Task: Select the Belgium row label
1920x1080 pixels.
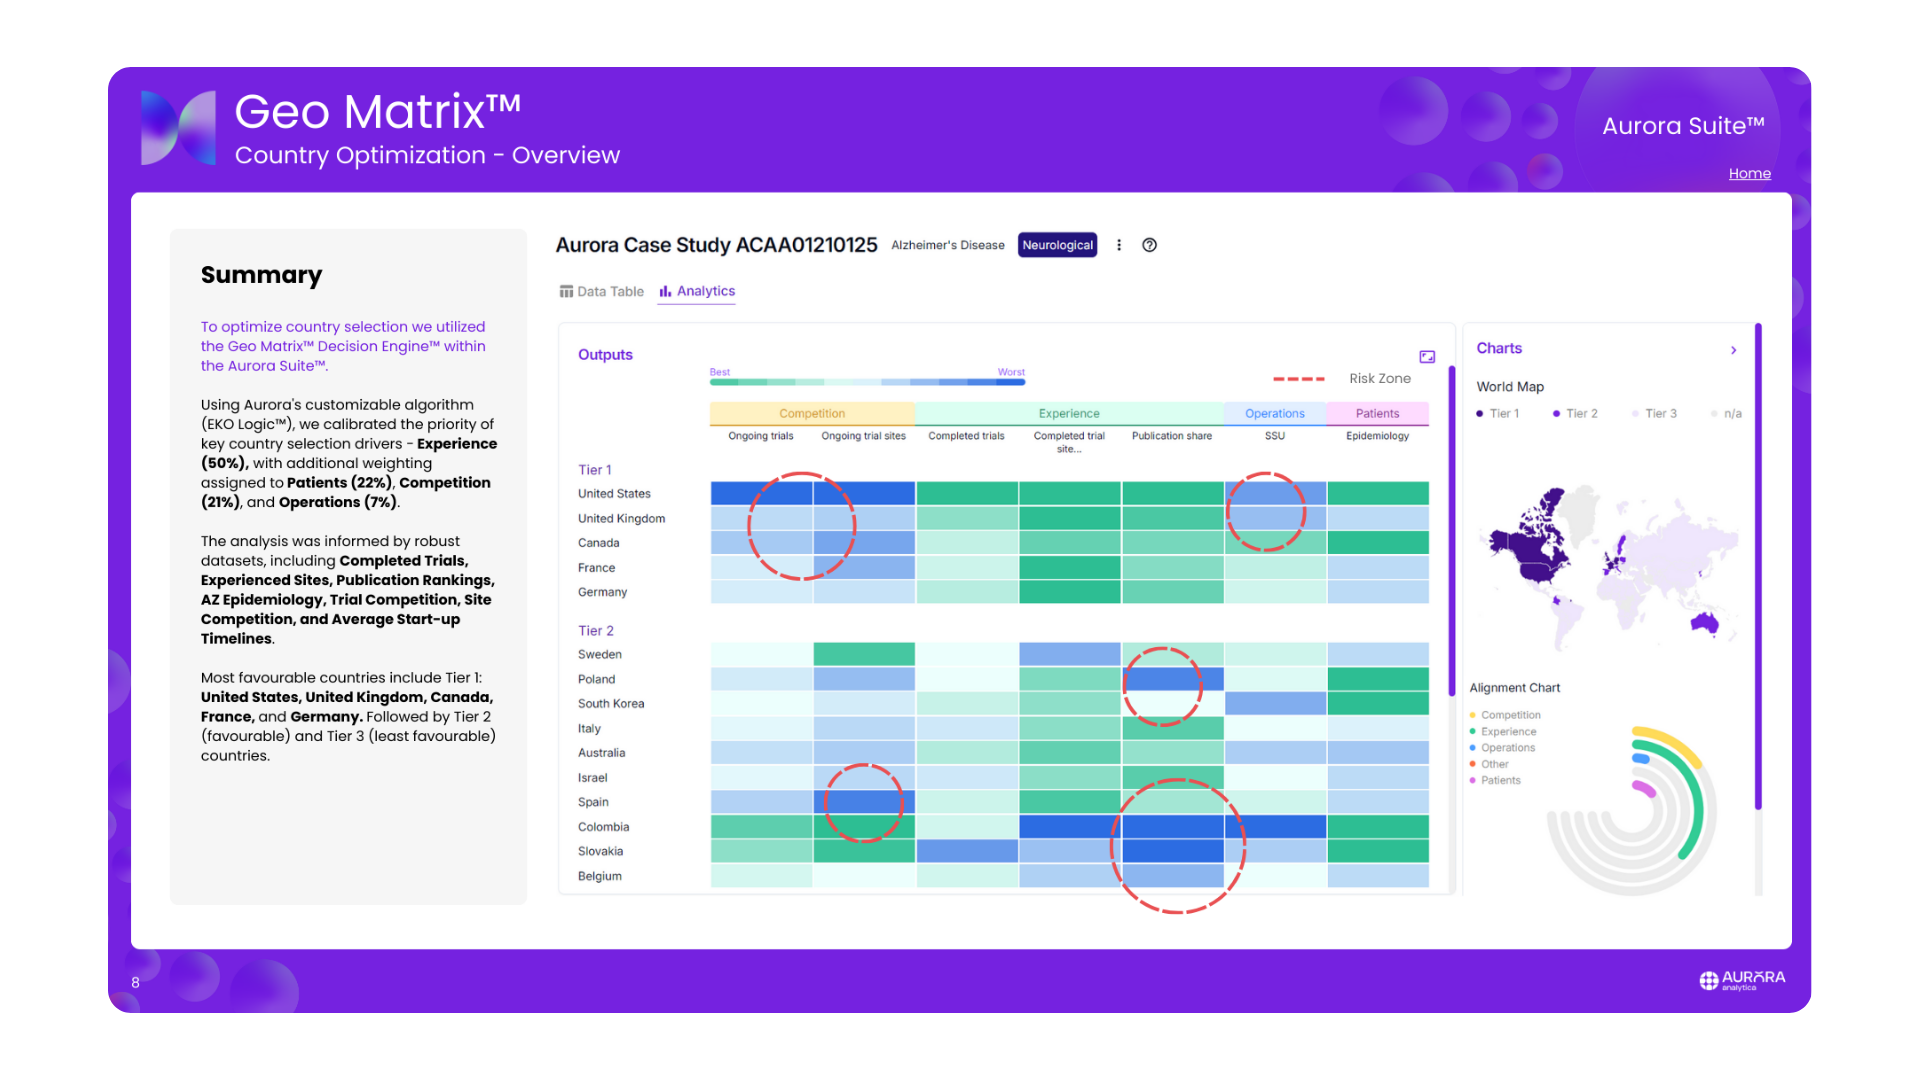Action: tap(599, 876)
